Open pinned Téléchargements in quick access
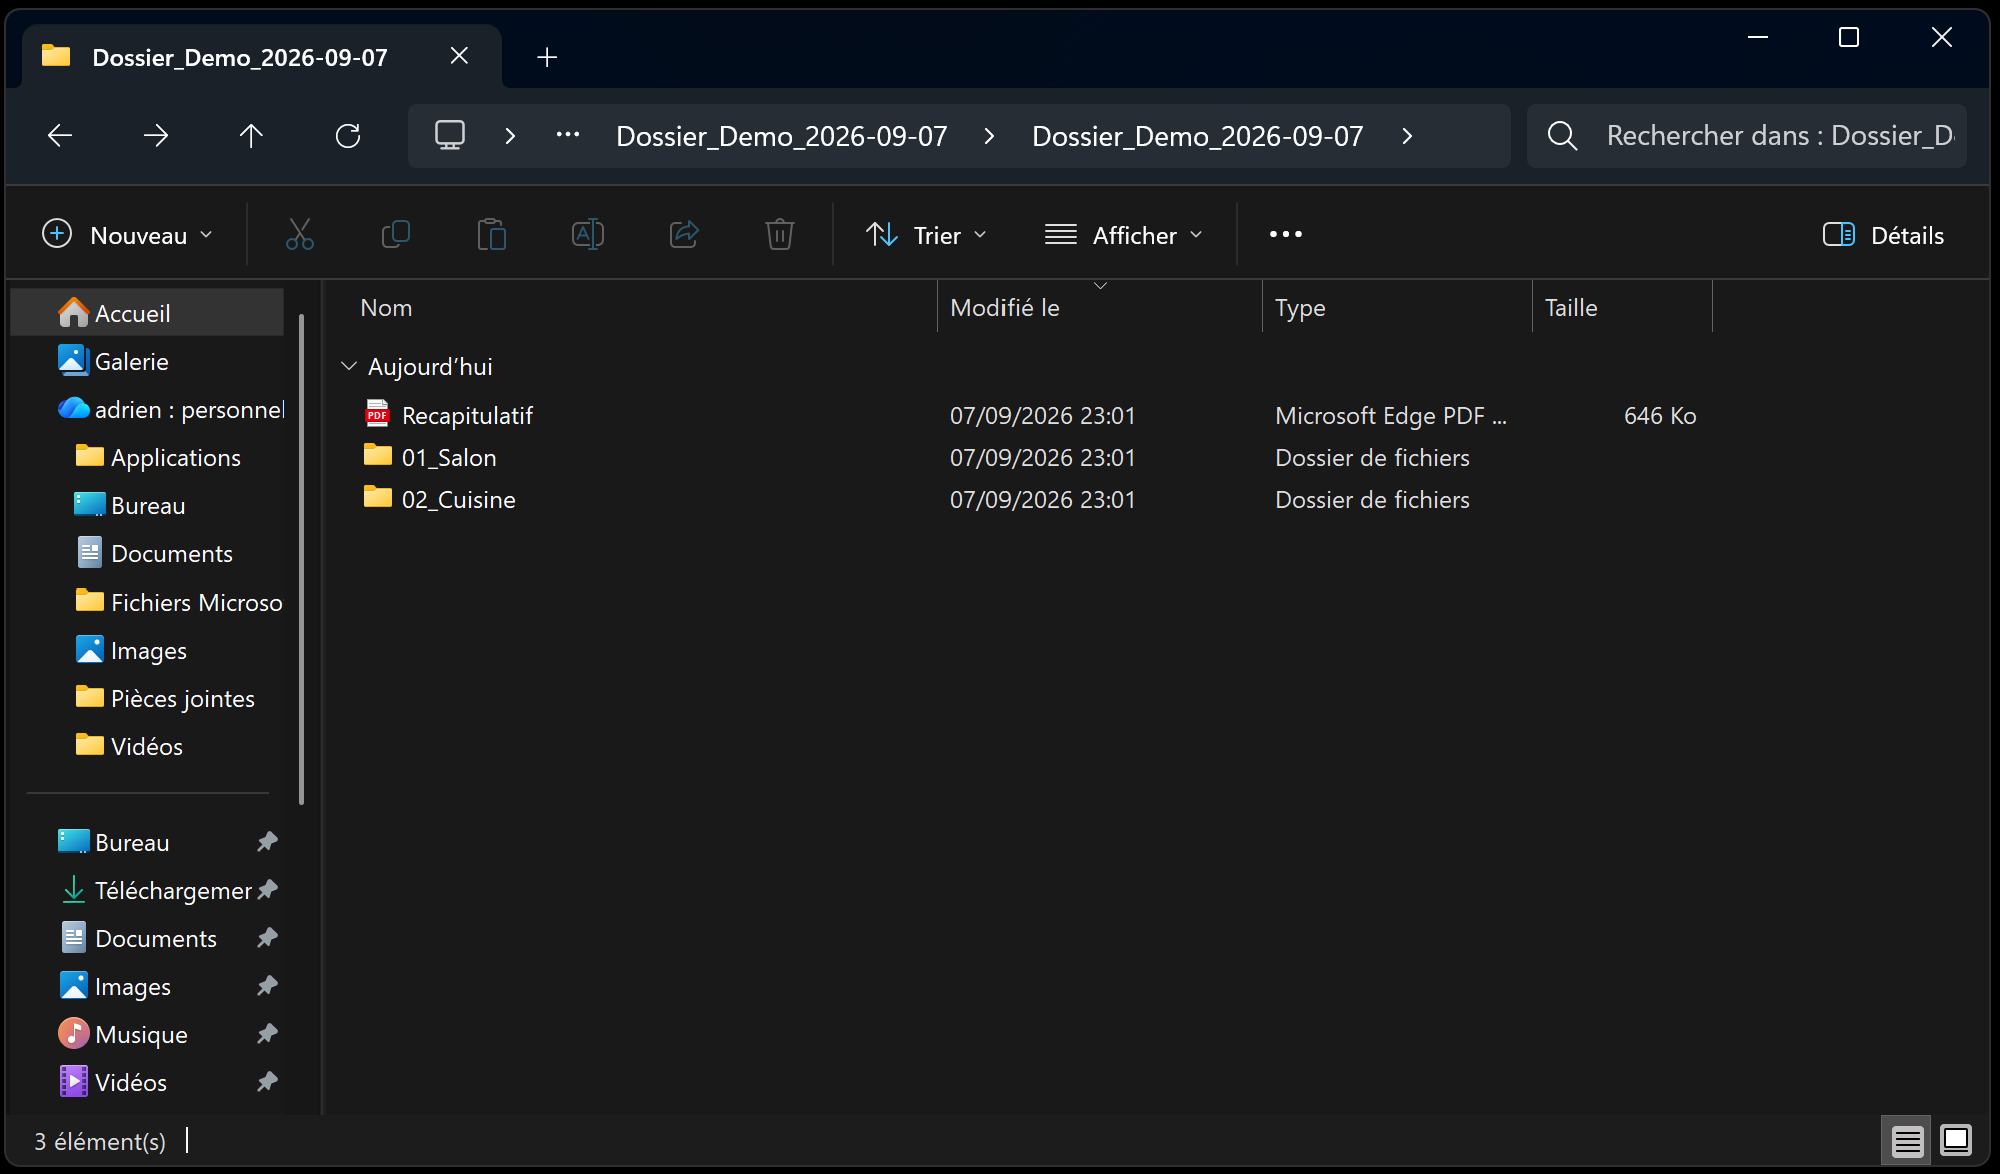Screen dimensions: 2000x1174 (147, 890)
